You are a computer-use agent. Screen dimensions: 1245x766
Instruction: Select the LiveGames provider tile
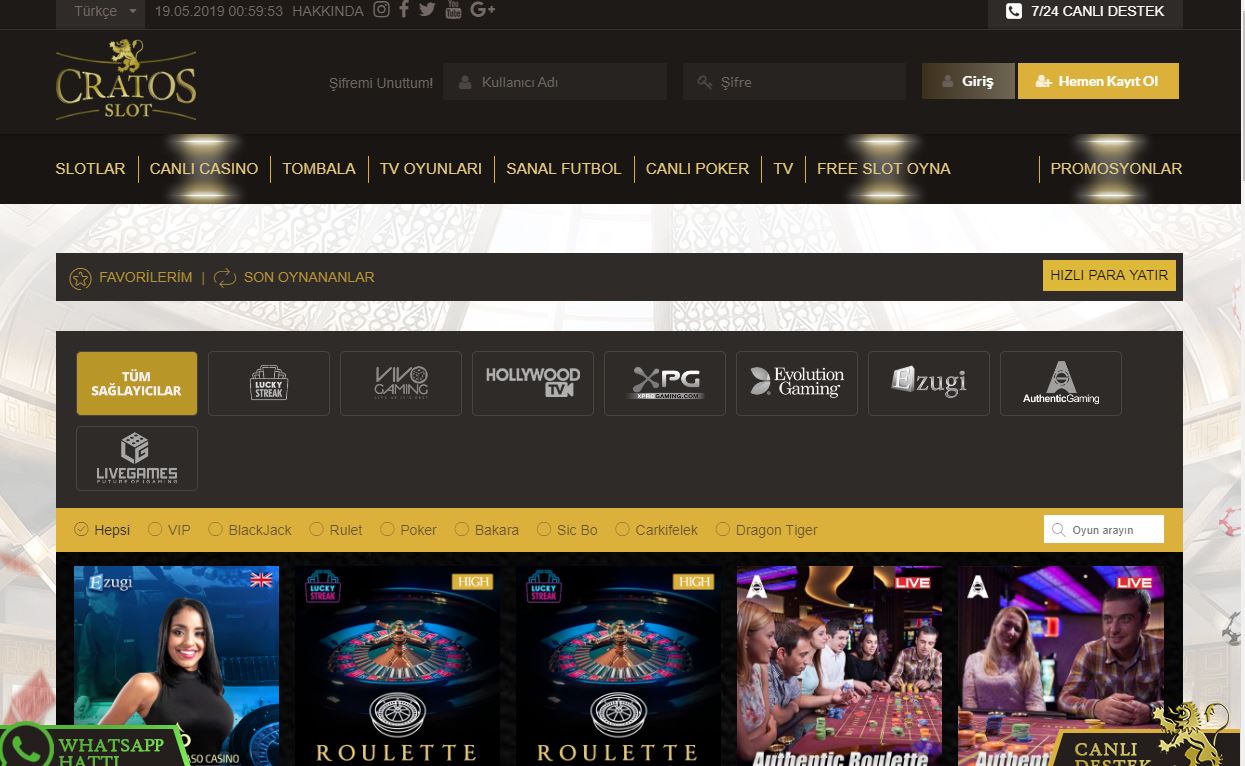(x=137, y=459)
